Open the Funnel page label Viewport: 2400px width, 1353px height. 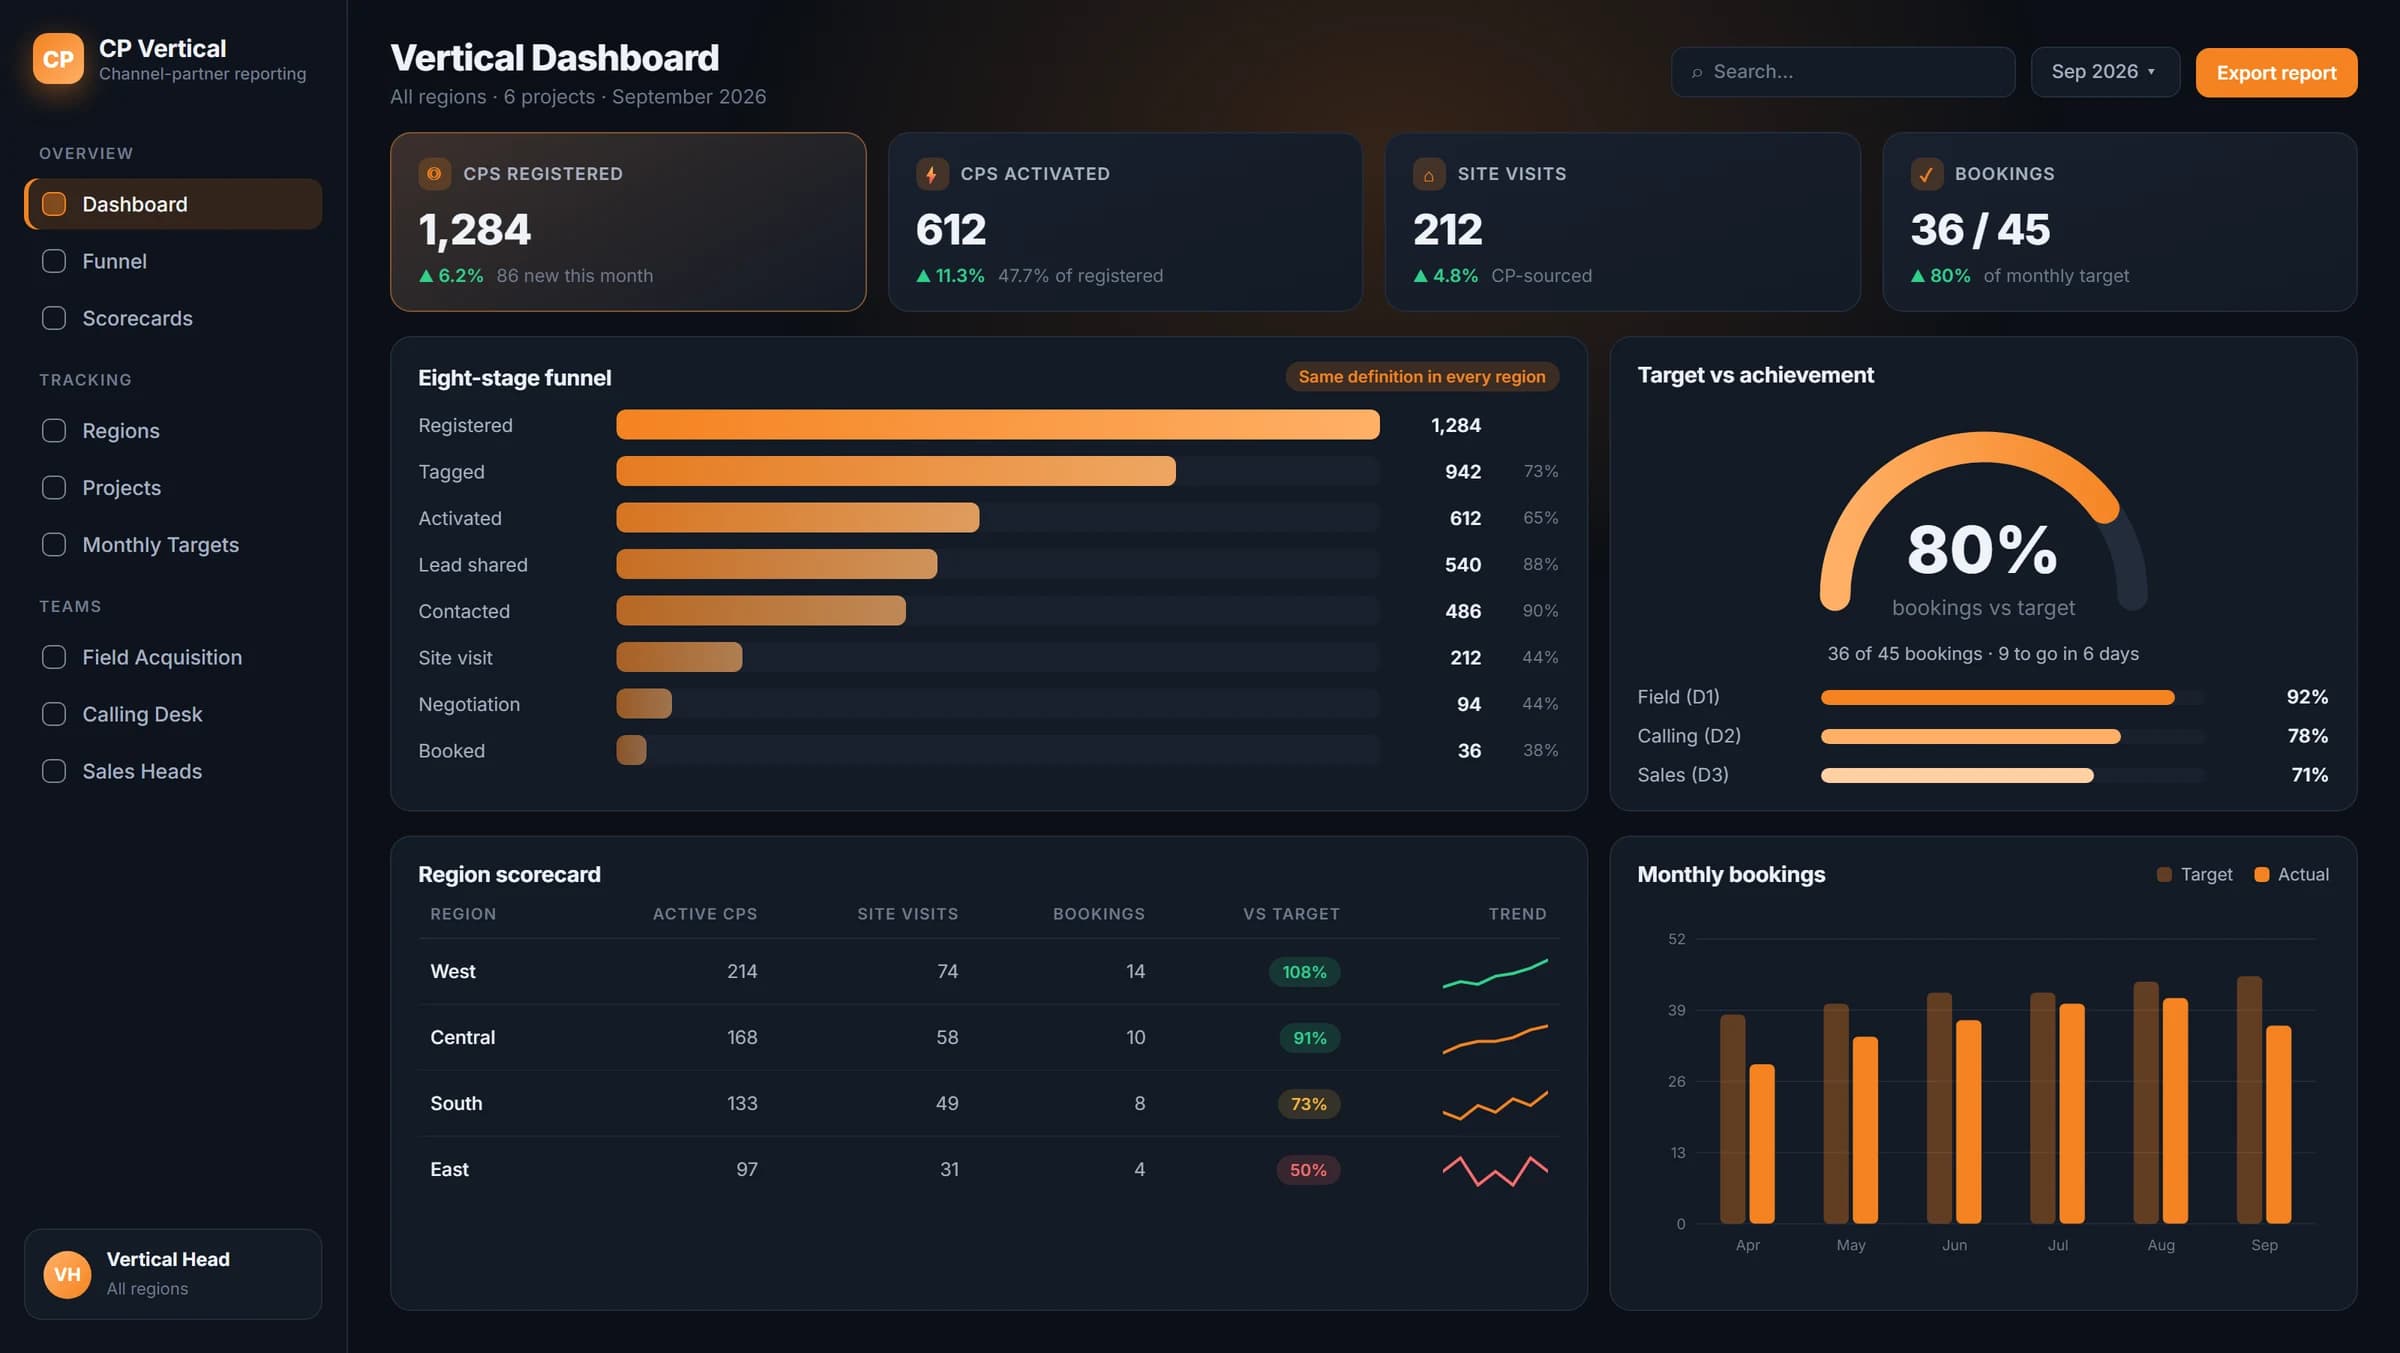[x=114, y=261]
